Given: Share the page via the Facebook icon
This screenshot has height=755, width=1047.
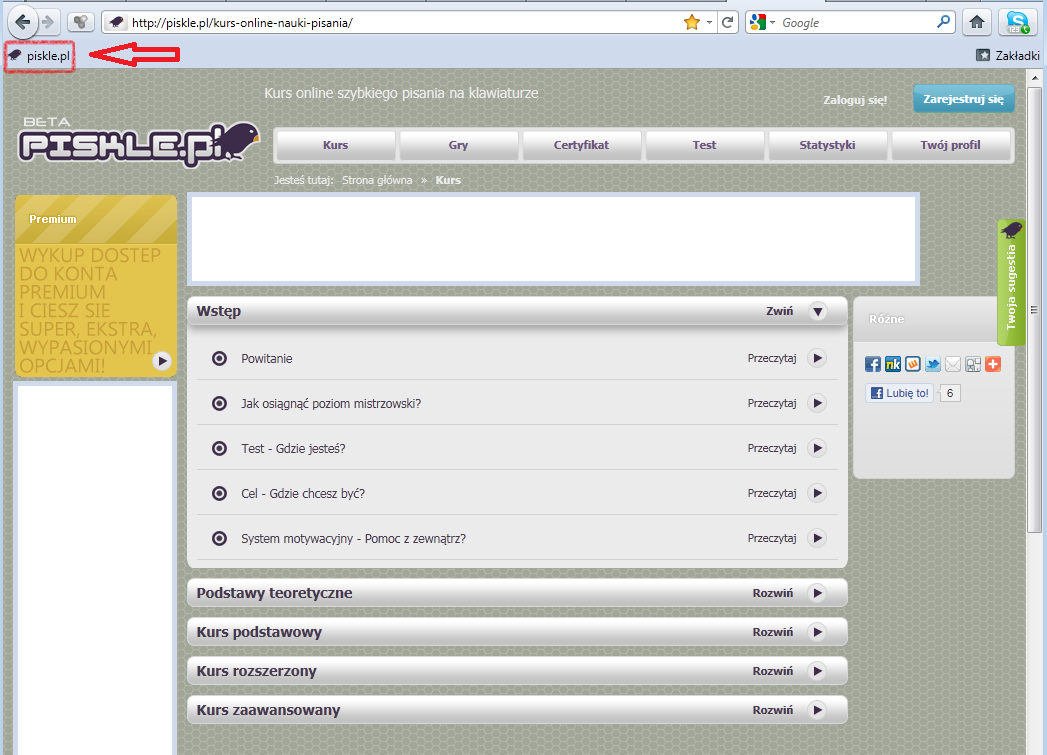Looking at the screenshot, I should 873,364.
